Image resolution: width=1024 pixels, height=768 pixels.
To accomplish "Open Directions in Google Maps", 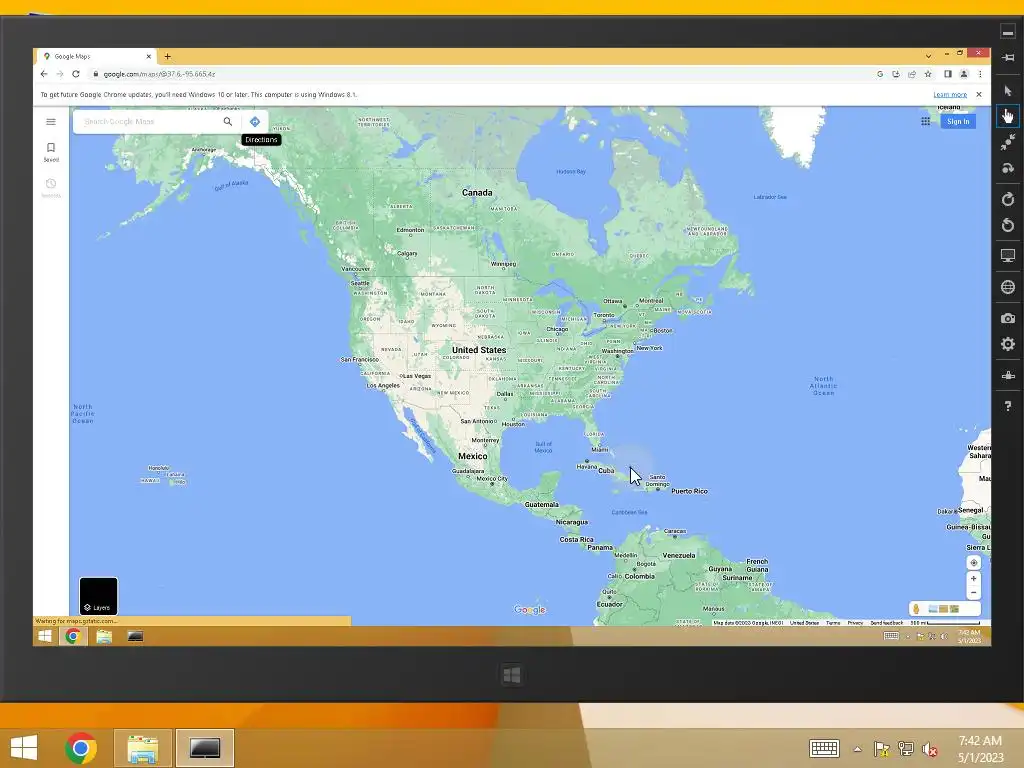I will coord(255,121).
